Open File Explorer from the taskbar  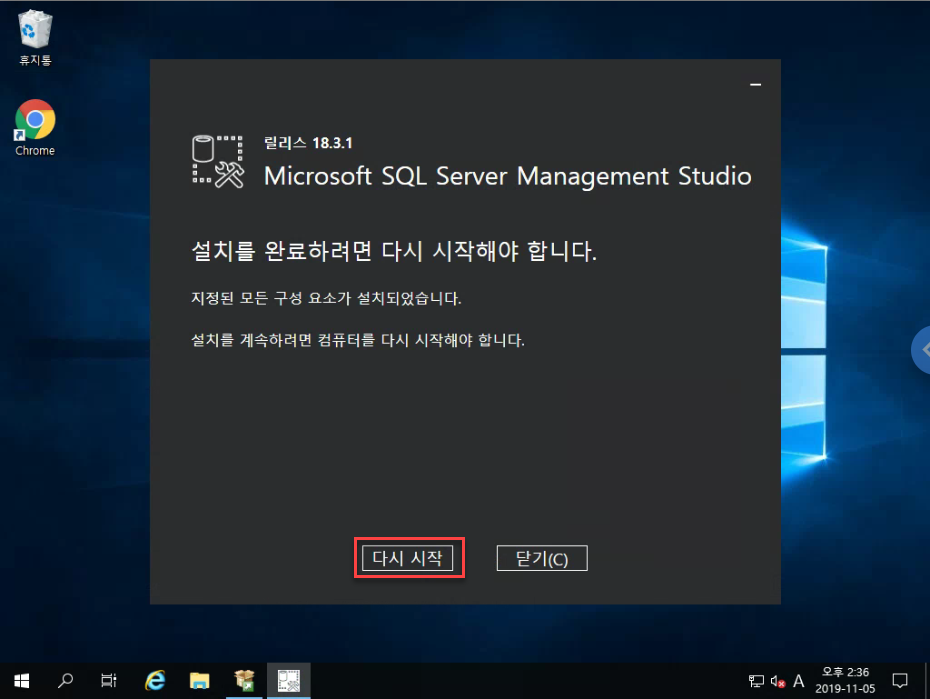point(199,681)
